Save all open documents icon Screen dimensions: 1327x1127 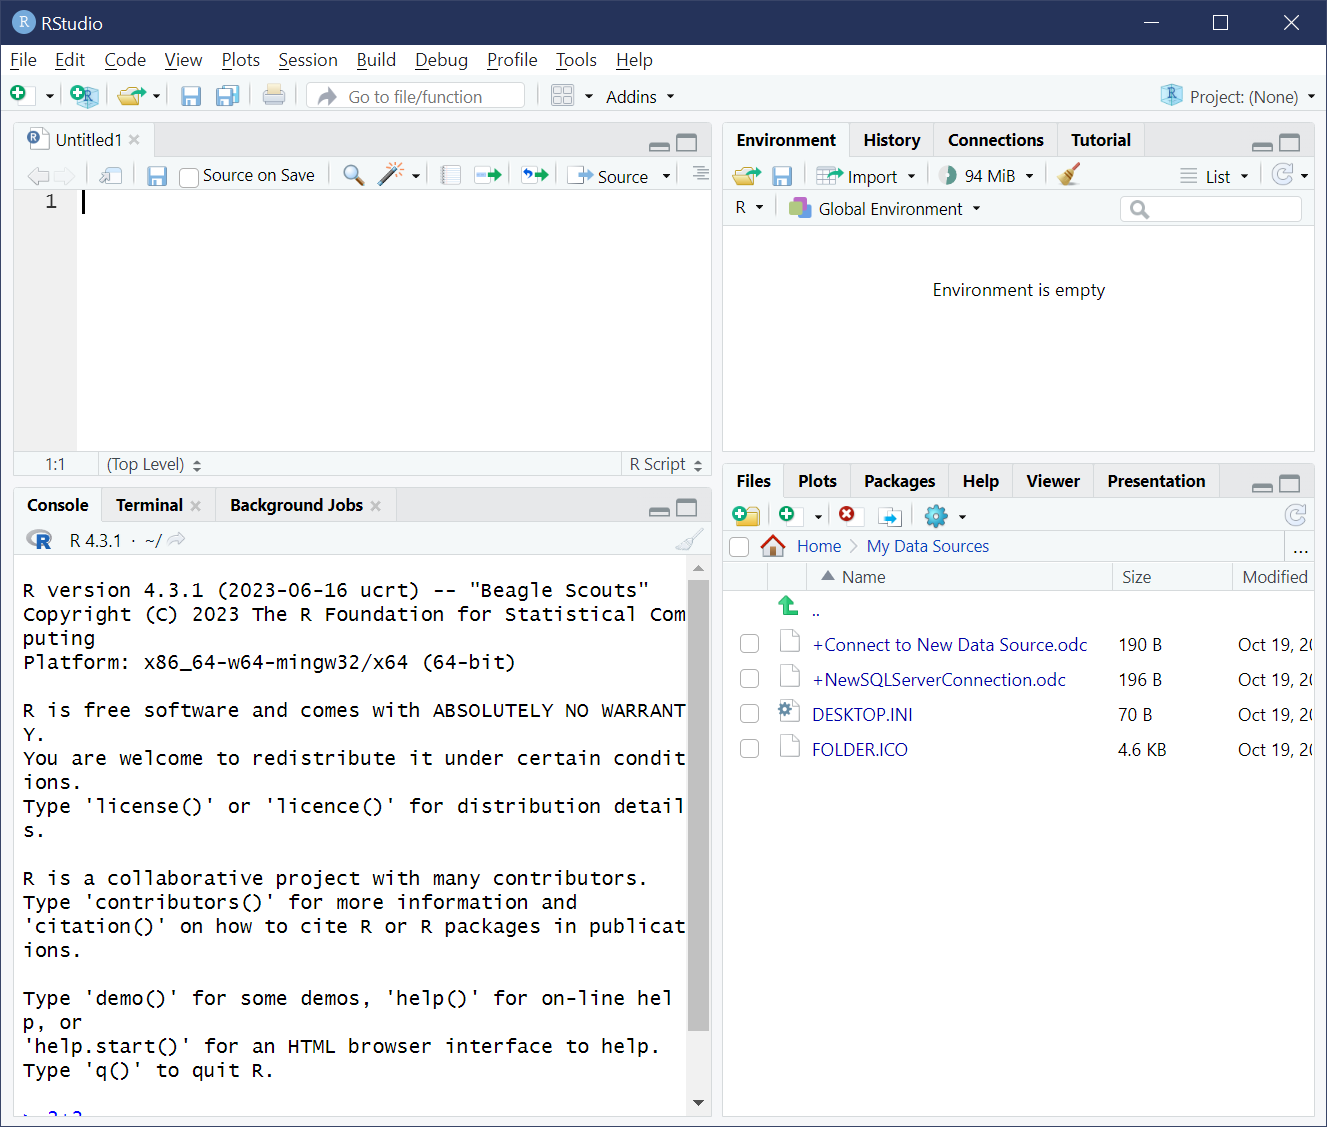click(x=228, y=96)
